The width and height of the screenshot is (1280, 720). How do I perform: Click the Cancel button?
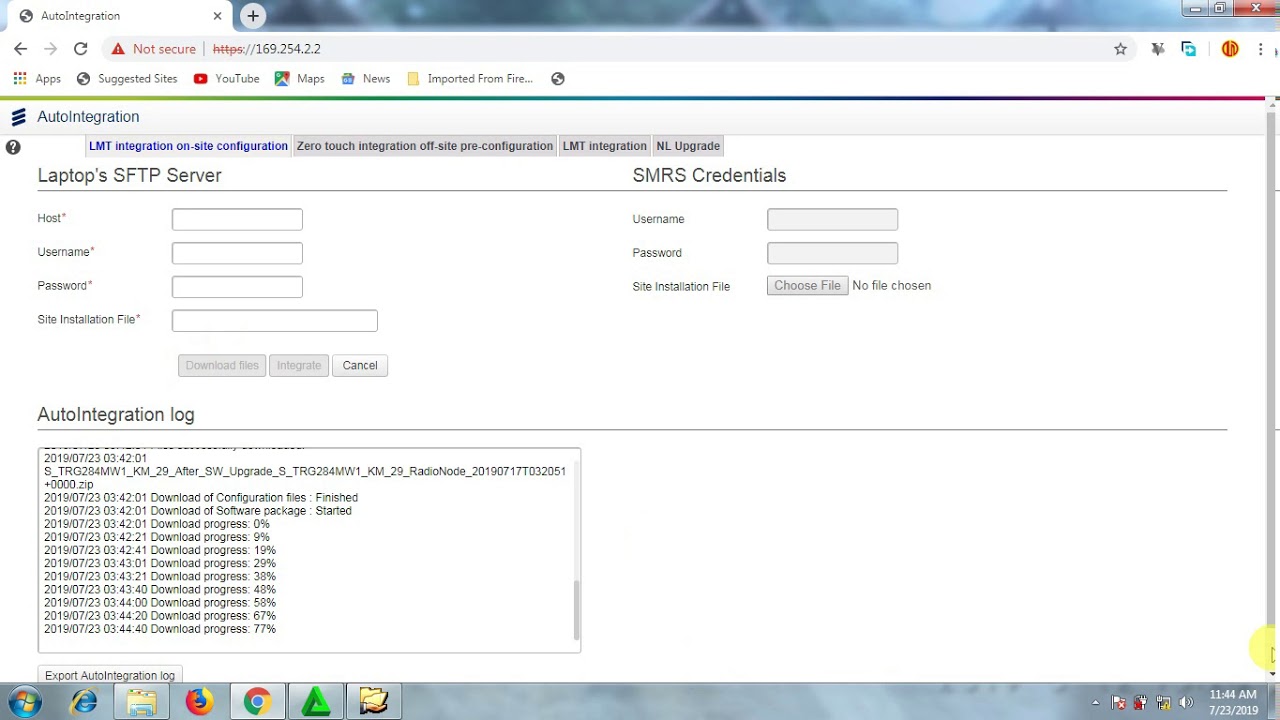tap(360, 365)
